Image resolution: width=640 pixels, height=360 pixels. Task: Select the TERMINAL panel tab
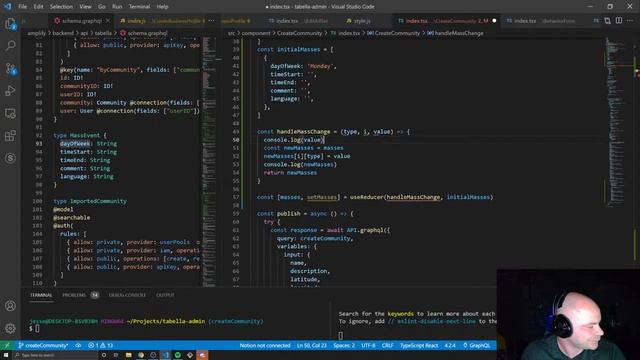click(x=41, y=295)
